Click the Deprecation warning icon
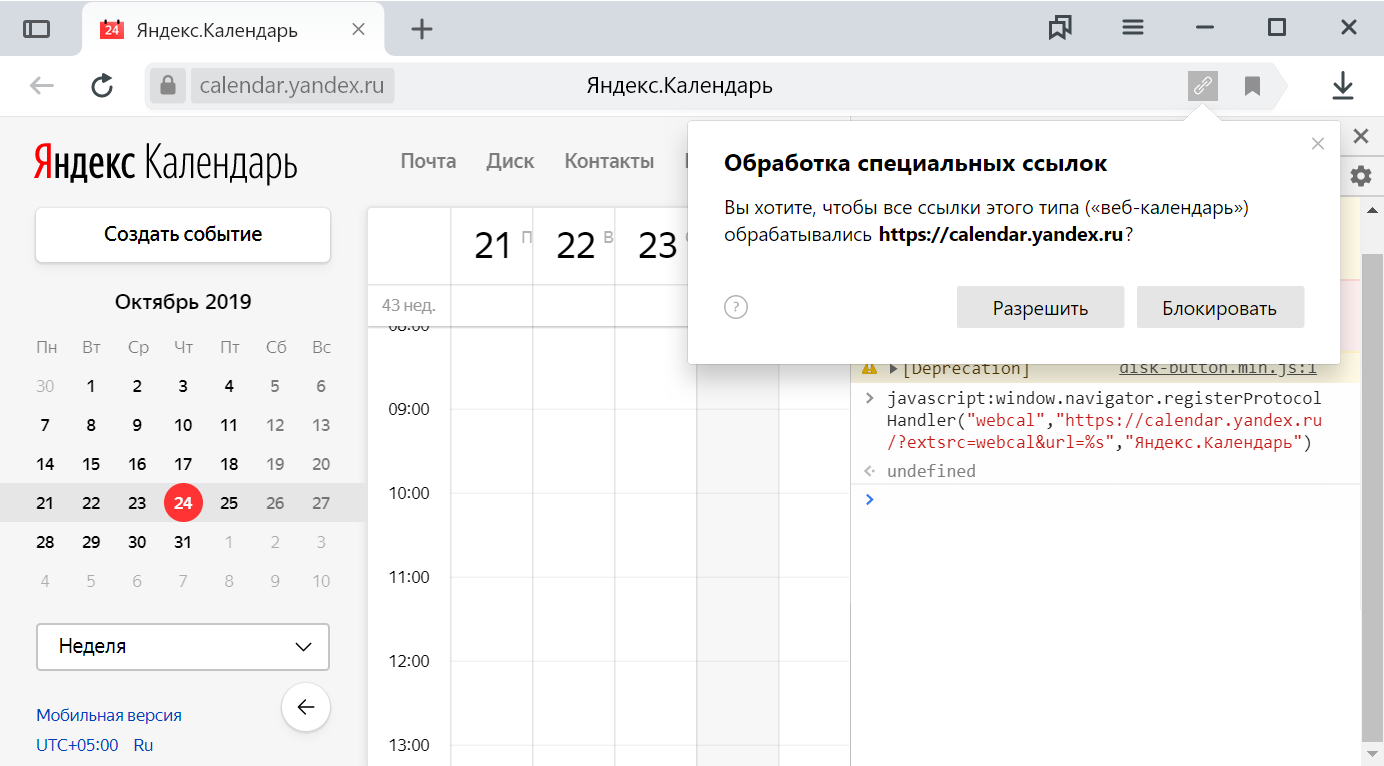 point(869,368)
